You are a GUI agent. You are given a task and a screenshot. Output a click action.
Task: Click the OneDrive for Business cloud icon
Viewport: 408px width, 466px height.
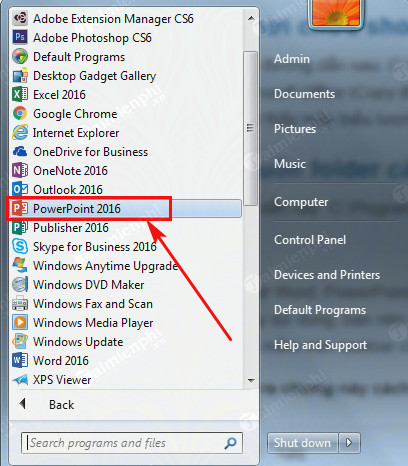coord(20,151)
